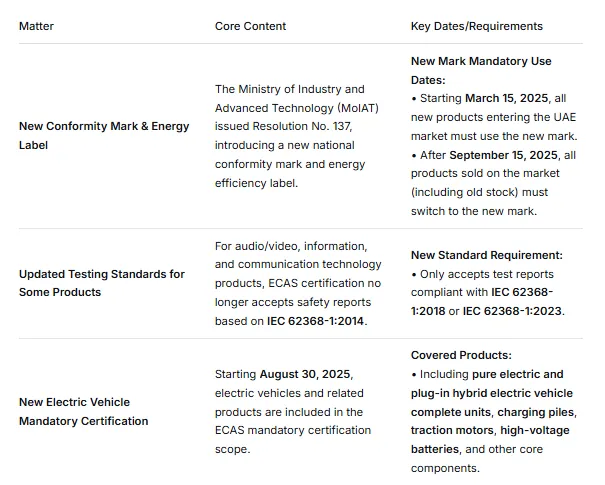
Task: Click the "New Mark Mandatory Use Dates:" heading
Action: click(x=480, y=70)
